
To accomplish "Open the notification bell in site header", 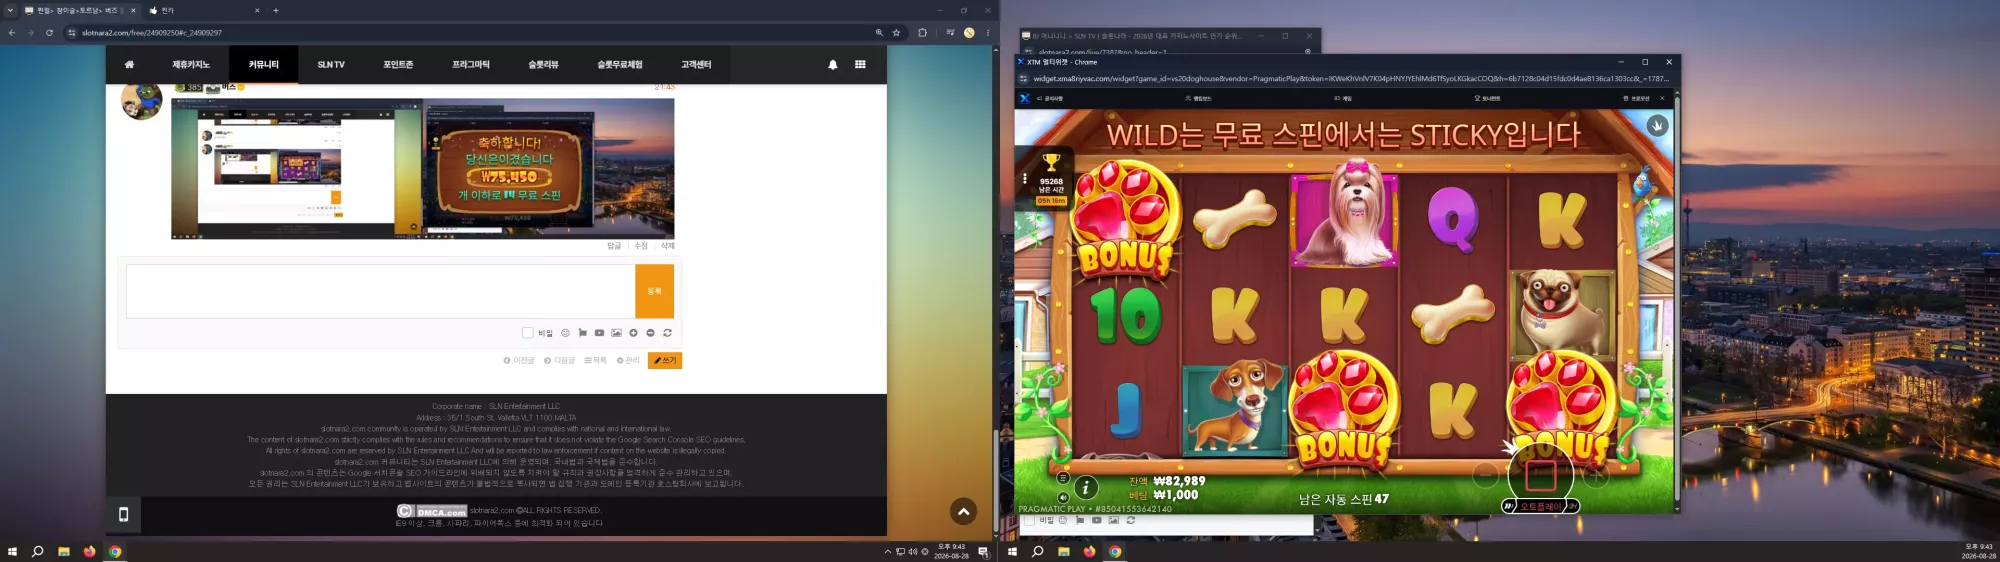I will tap(833, 64).
